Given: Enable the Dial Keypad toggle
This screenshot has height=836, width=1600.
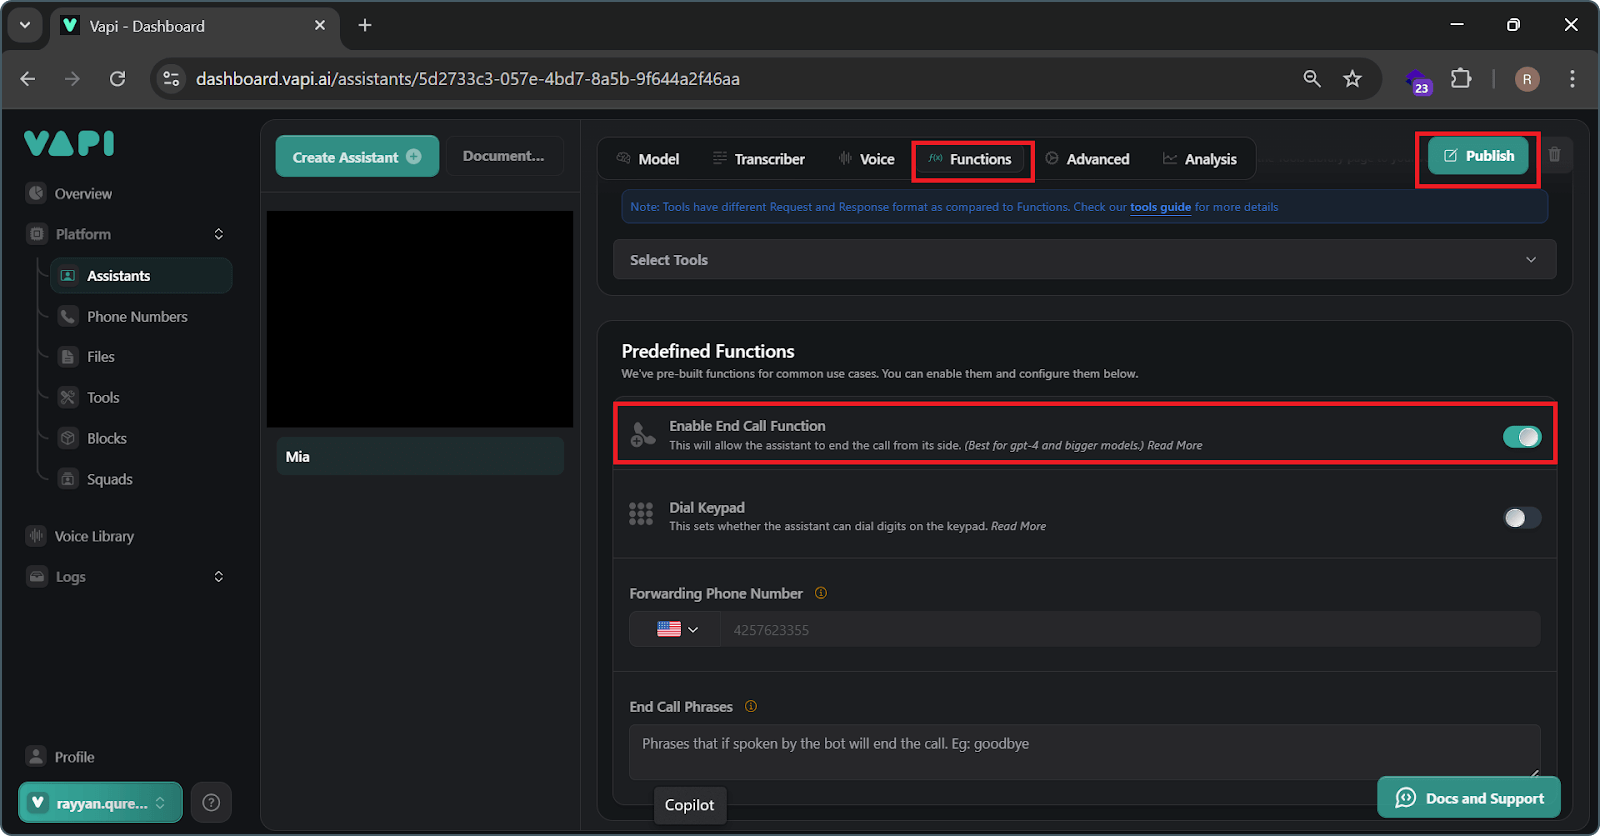Looking at the screenshot, I should click(1522, 518).
